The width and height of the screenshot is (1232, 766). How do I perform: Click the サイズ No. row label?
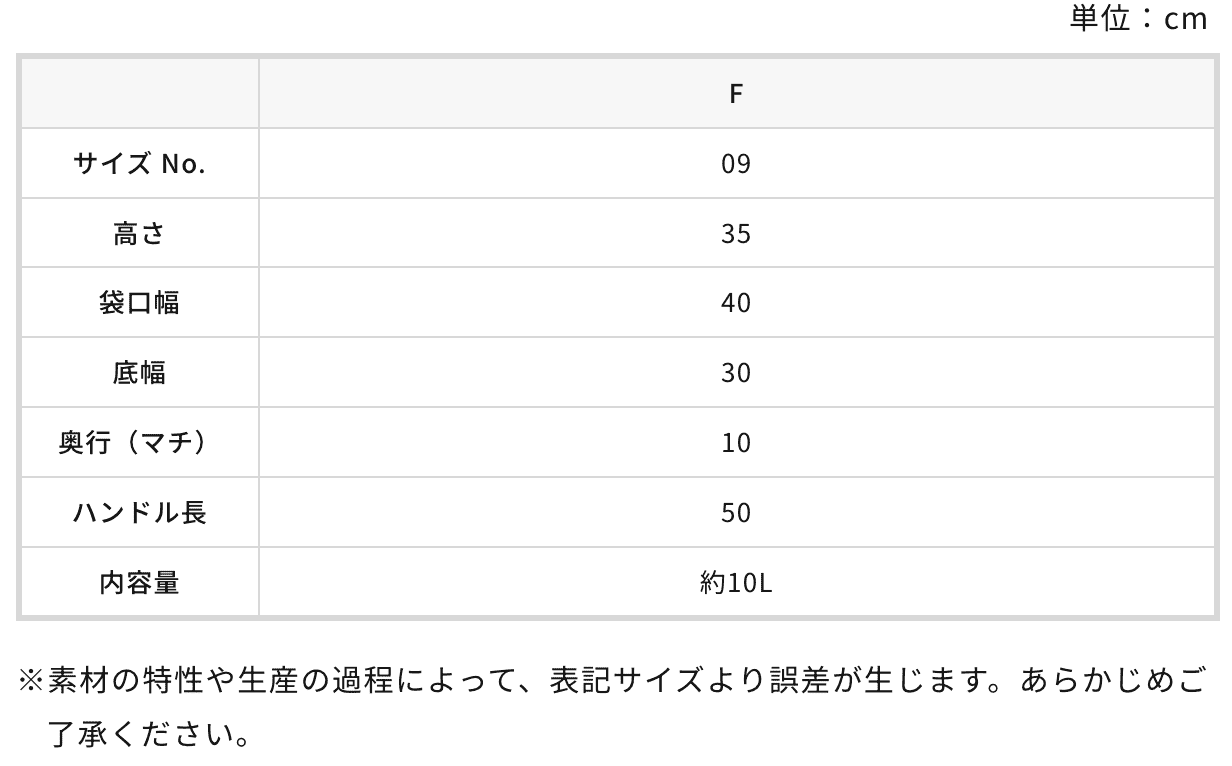139,164
